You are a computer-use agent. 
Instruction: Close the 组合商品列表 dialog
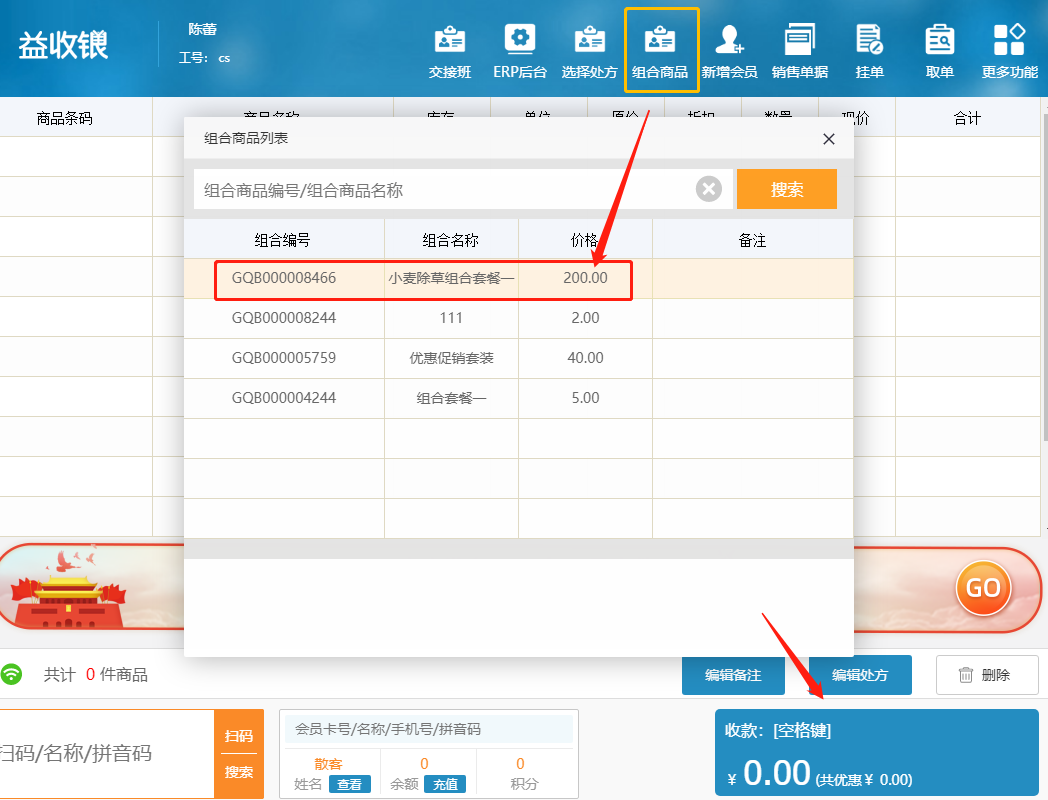pyautogui.click(x=828, y=139)
